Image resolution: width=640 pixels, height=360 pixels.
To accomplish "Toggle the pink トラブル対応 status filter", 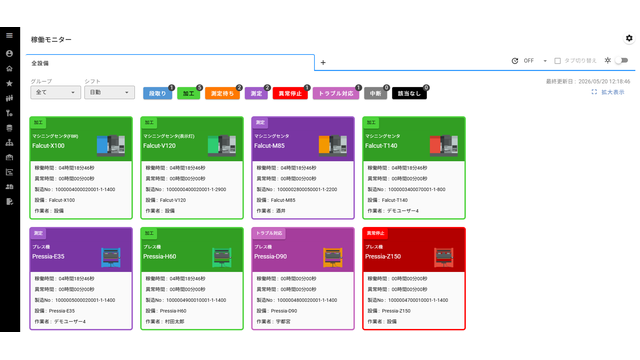I will 336,93.
